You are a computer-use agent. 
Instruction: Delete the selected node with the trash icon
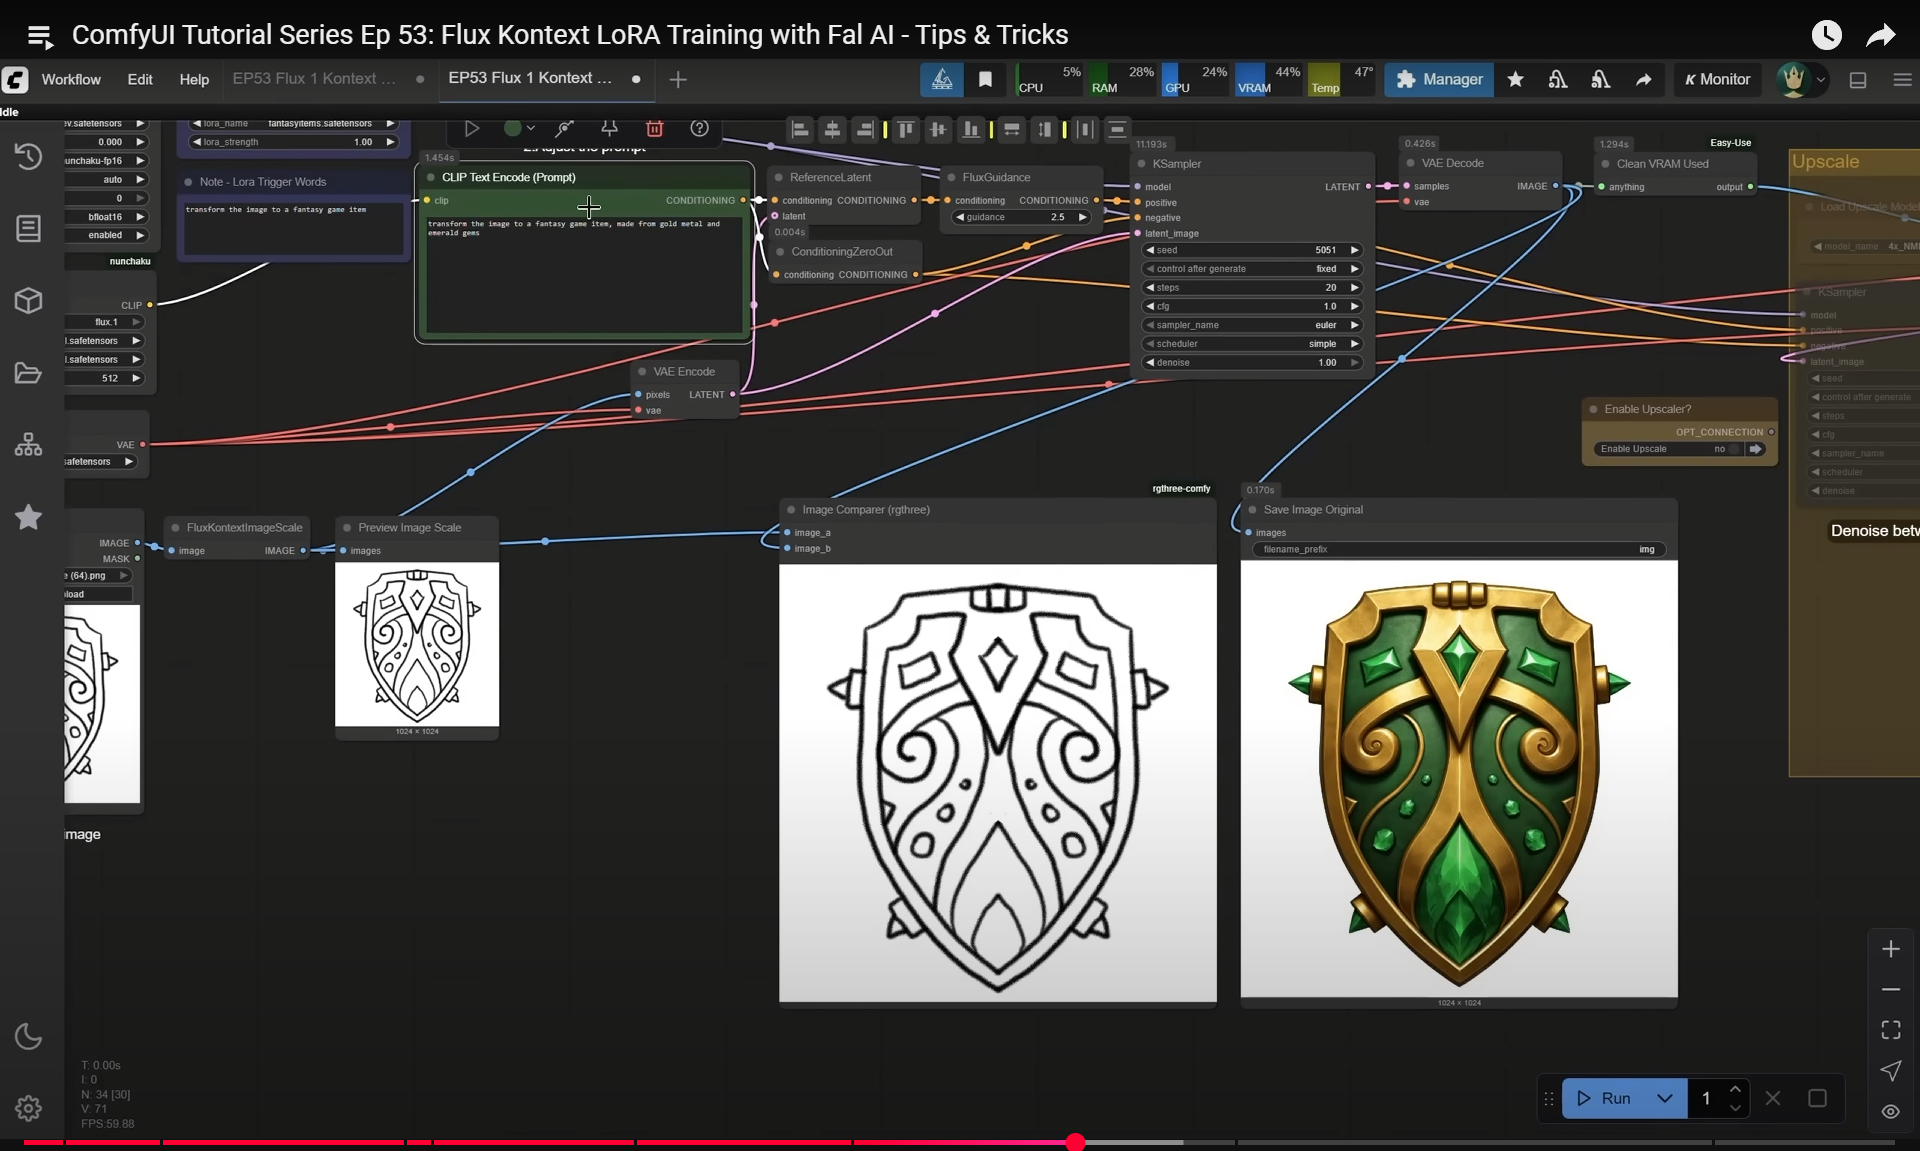(x=654, y=128)
